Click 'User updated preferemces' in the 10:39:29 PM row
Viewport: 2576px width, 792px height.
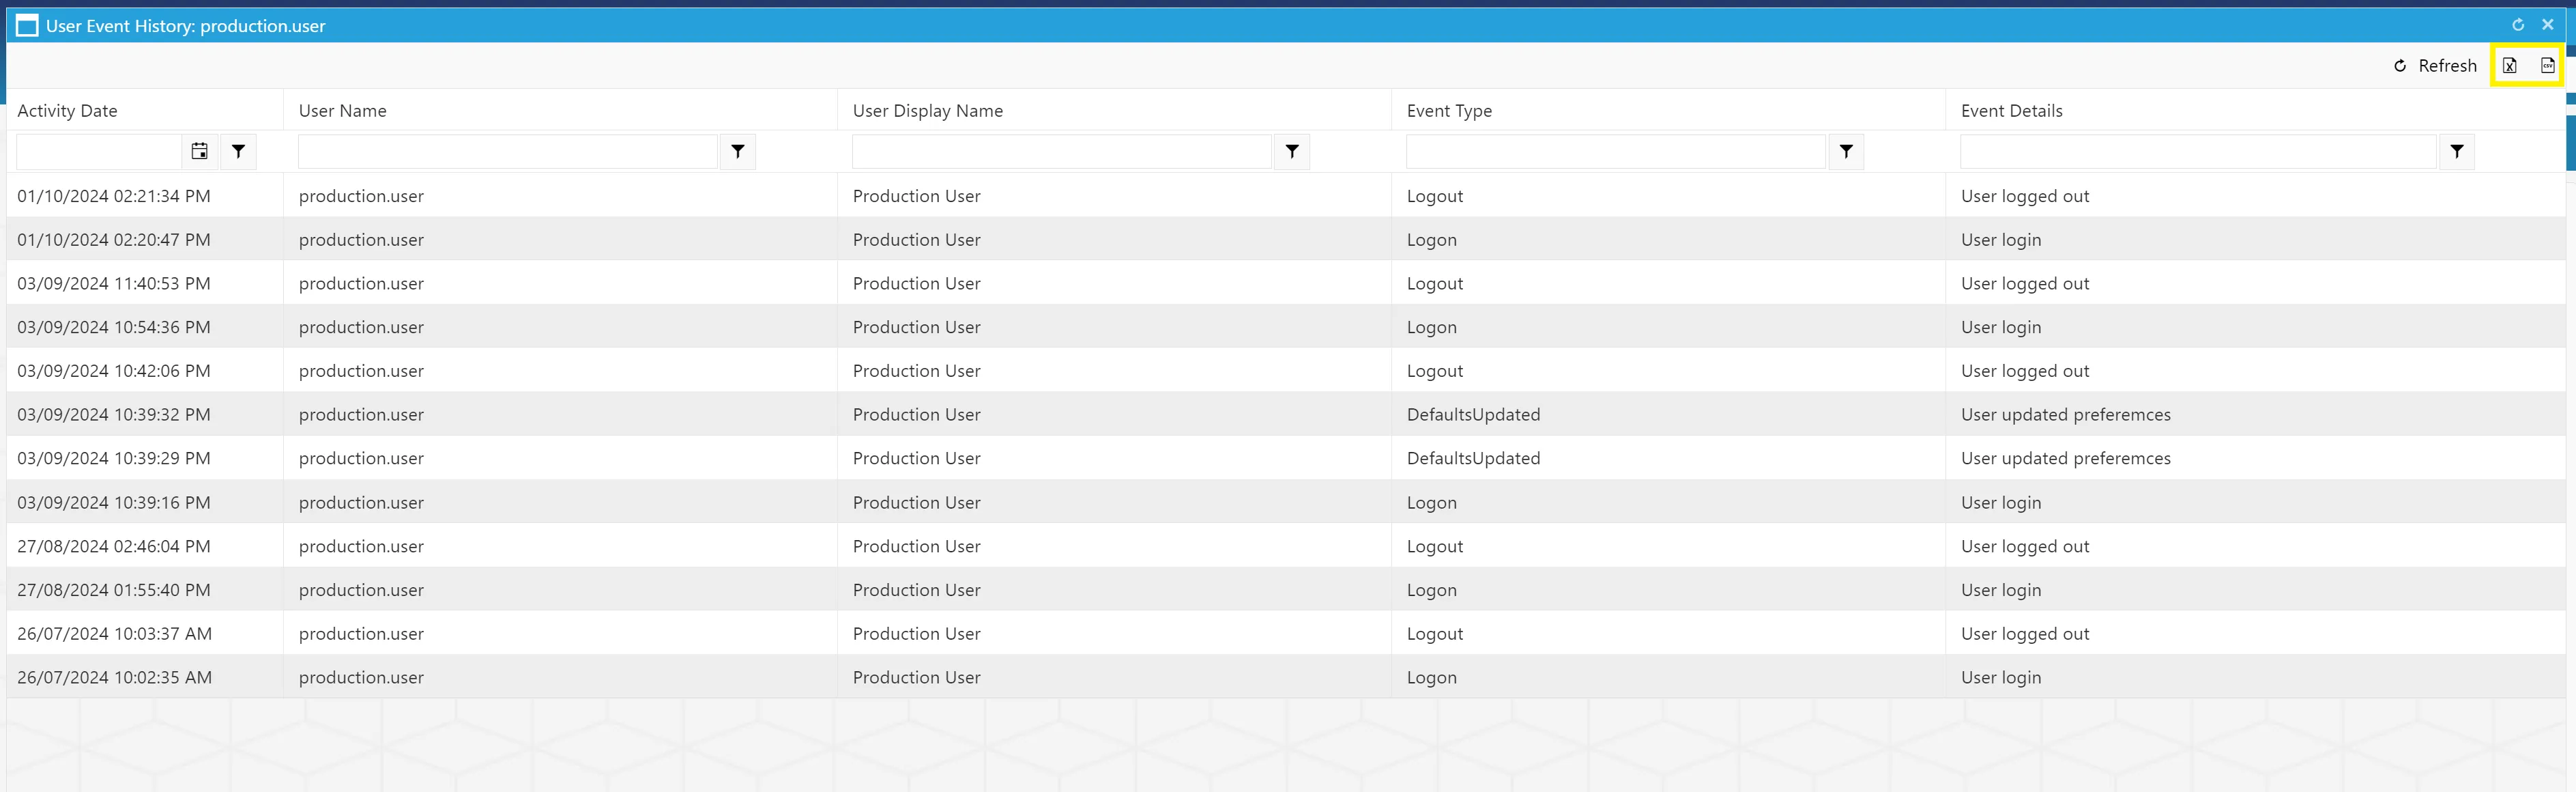[x=2065, y=458]
